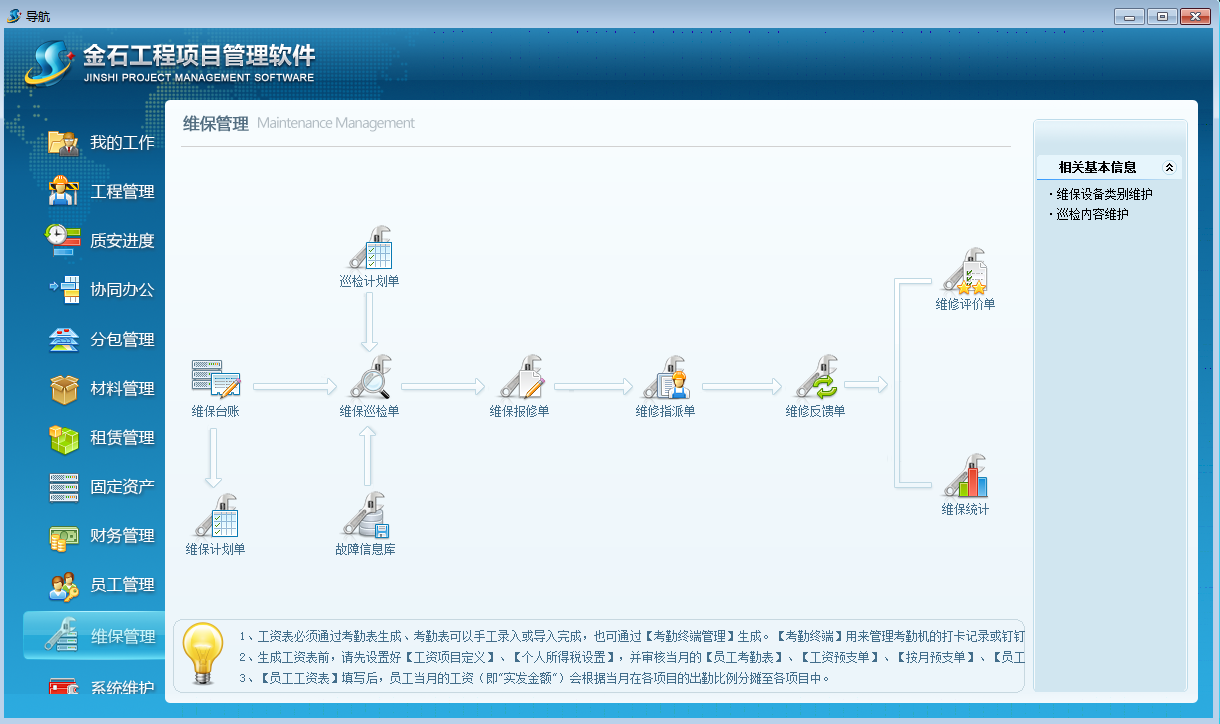Click the light bulb tips icon
This screenshot has width=1220, height=724.
pyautogui.click(x=204, y=654)
